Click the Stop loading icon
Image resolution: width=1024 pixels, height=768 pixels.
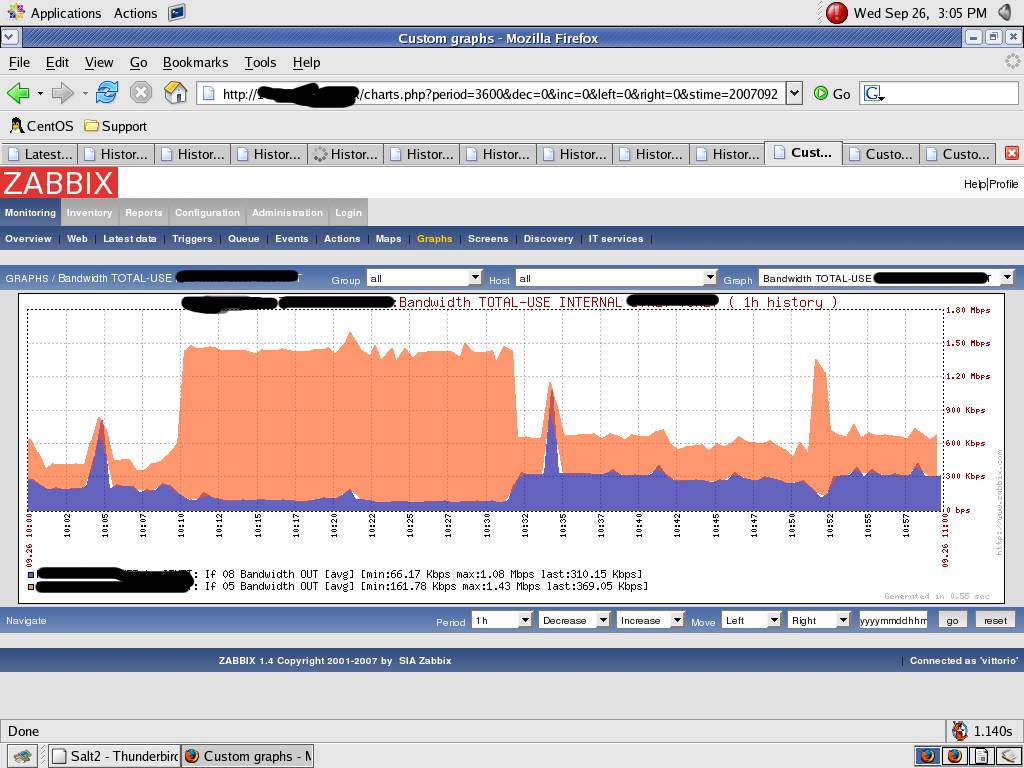pos(141,93)
